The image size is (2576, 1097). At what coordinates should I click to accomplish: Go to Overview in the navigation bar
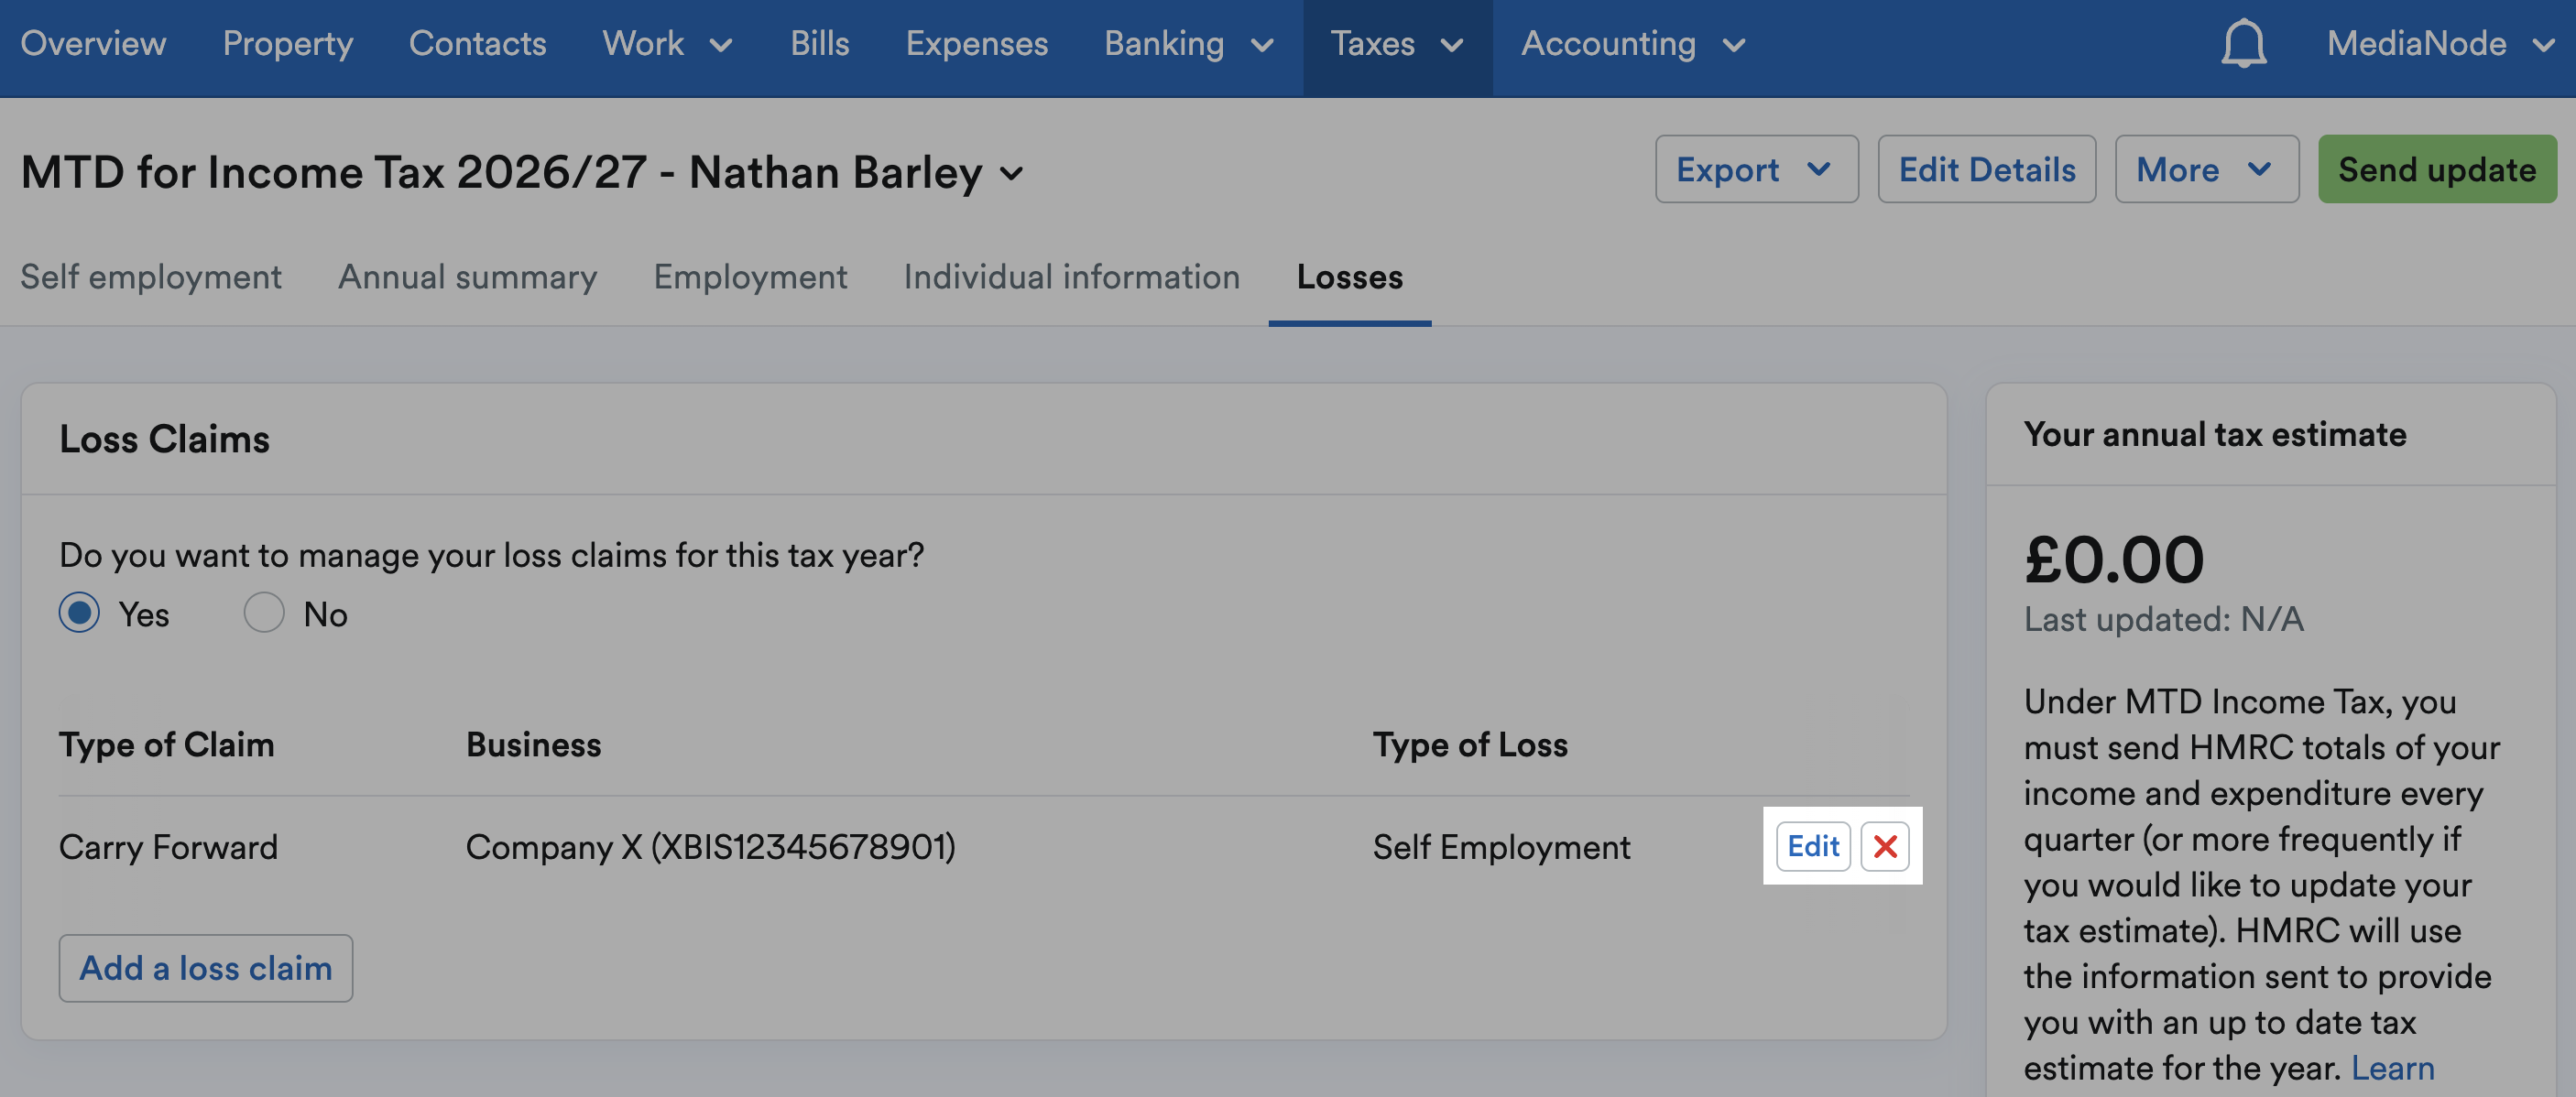[93, 44]
